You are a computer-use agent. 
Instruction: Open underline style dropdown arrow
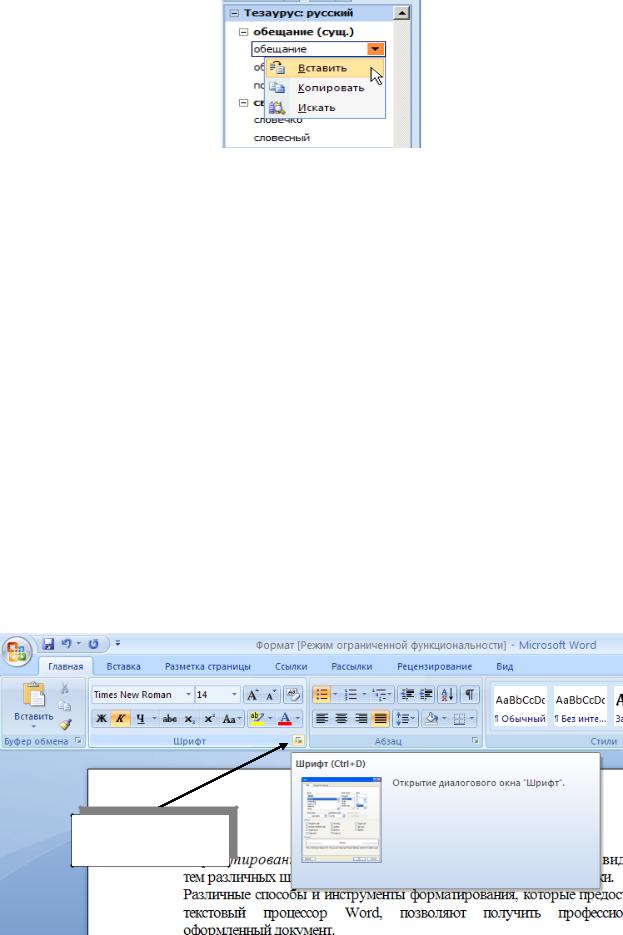tap(154, 719)
